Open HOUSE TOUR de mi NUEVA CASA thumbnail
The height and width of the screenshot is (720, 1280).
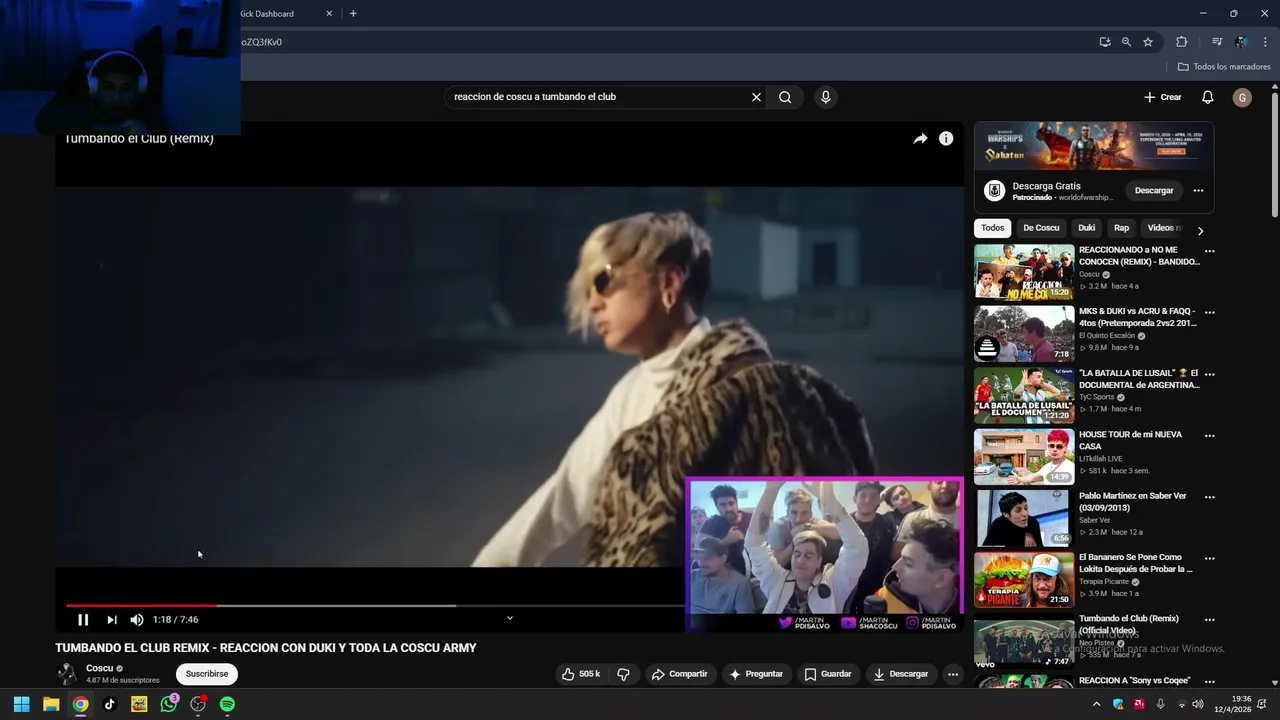(1024, 457)
